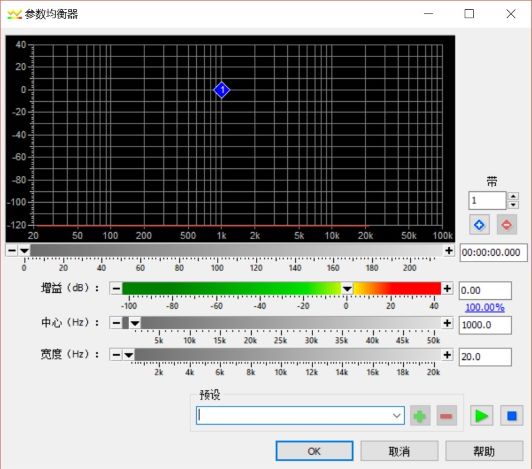
Task: Add a new band with blue diamond icon
Action: pyautogui.click(x=479, y=225)
